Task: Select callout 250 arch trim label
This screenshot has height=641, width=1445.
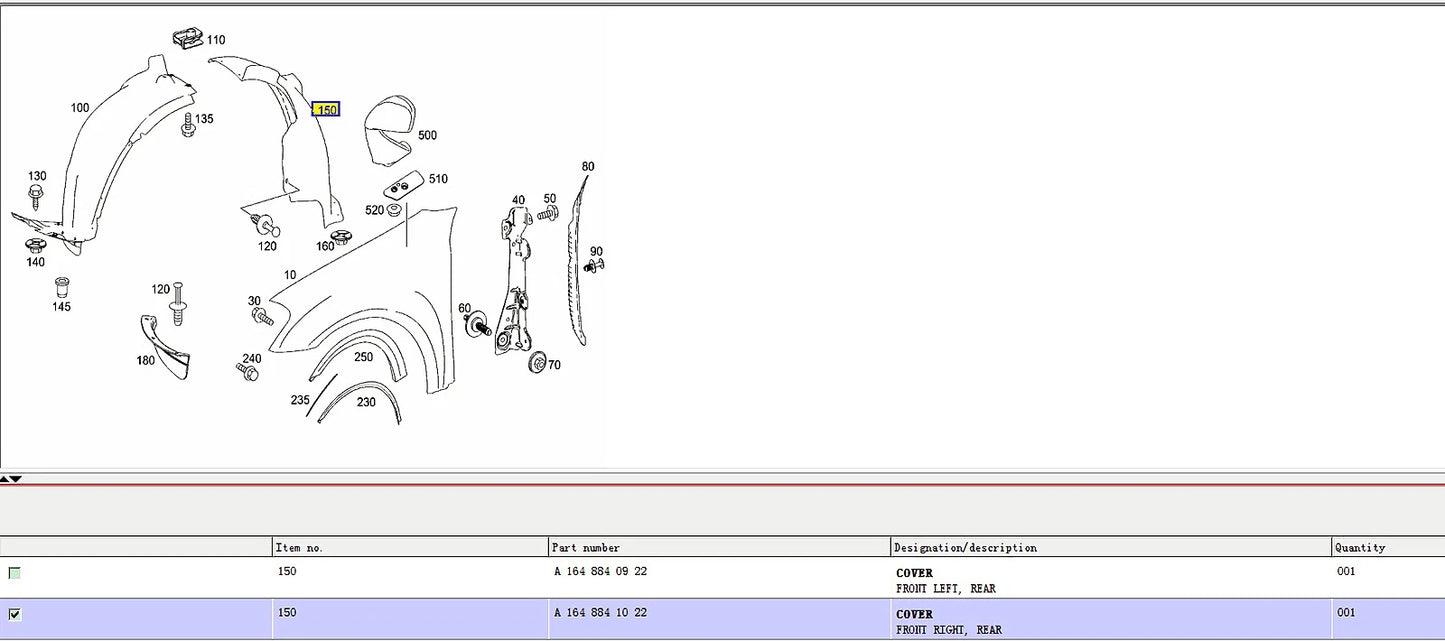Action: pyautogui.click(x=363, y=357)
